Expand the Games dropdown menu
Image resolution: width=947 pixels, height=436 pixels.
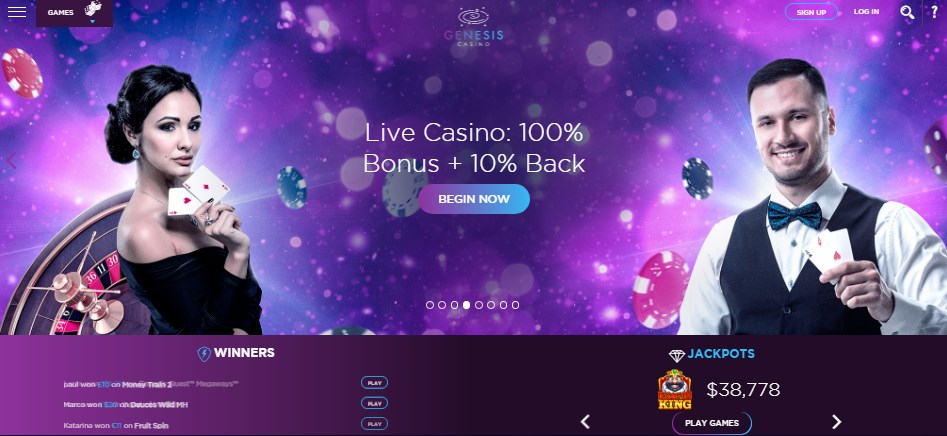point(74,13)
